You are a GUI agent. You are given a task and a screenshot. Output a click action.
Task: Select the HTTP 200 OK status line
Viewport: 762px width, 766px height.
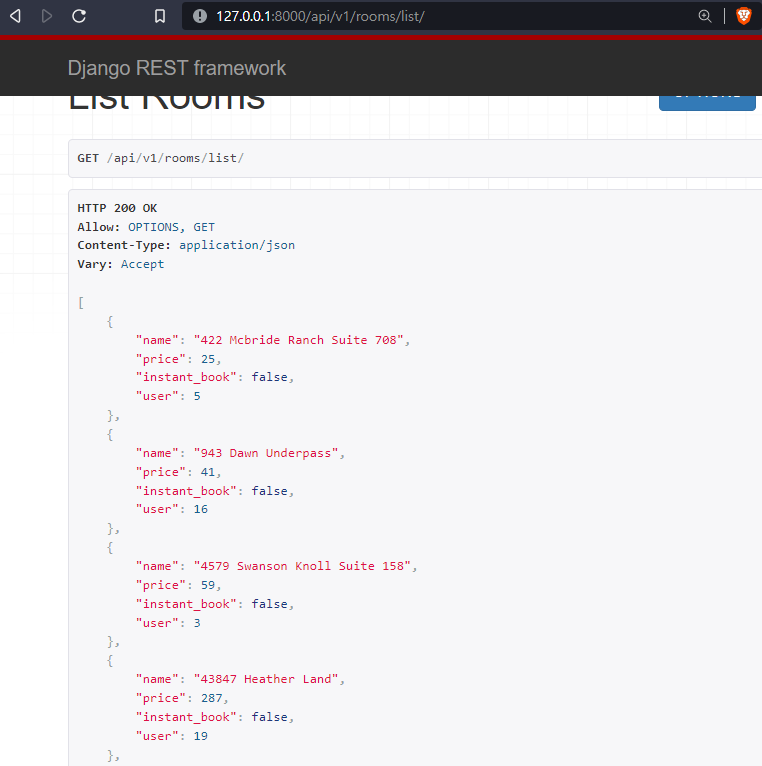click(x=117, y=208)
